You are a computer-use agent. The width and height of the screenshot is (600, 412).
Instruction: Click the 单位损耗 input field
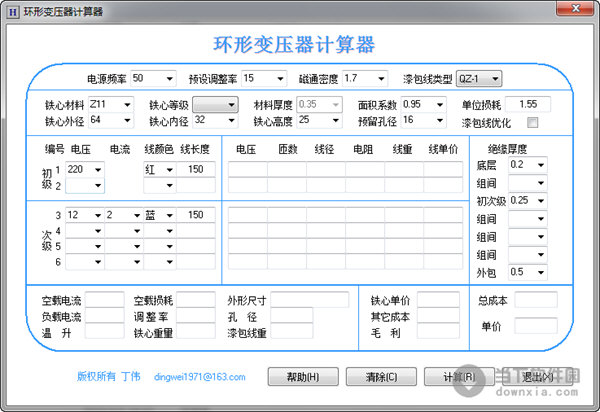[528, 104]
